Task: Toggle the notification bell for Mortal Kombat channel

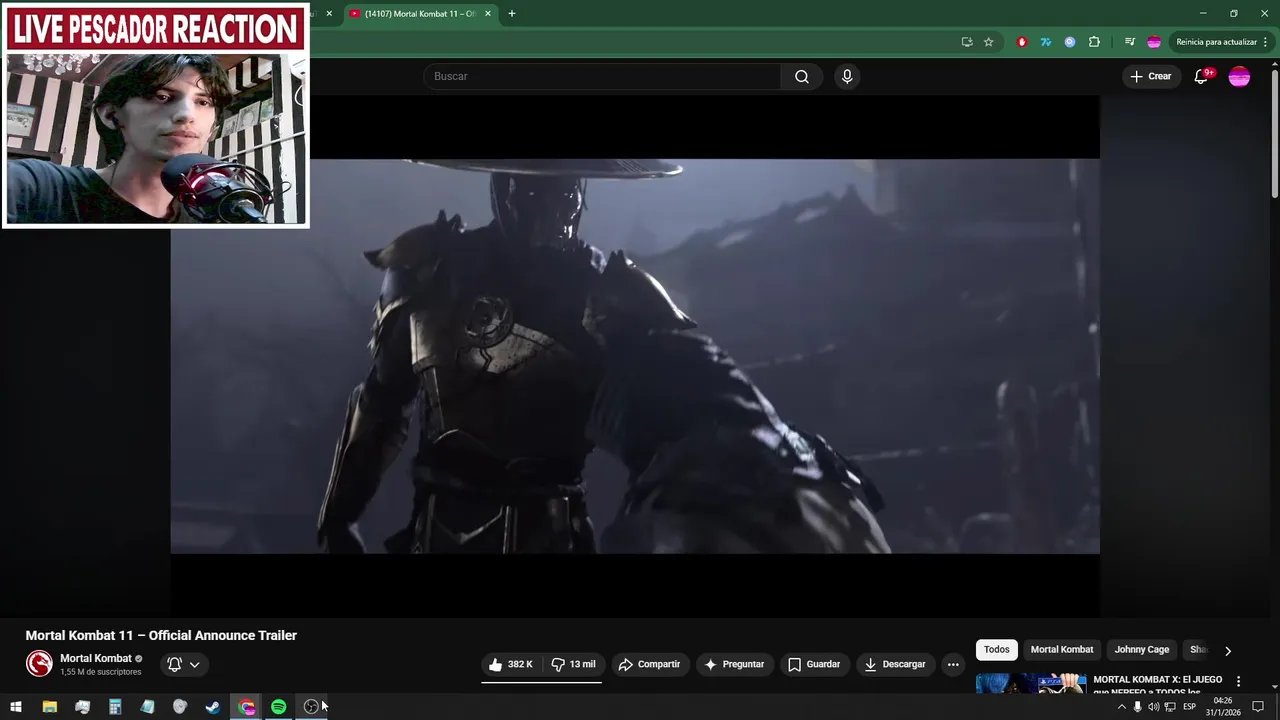Action: (184, 664)
